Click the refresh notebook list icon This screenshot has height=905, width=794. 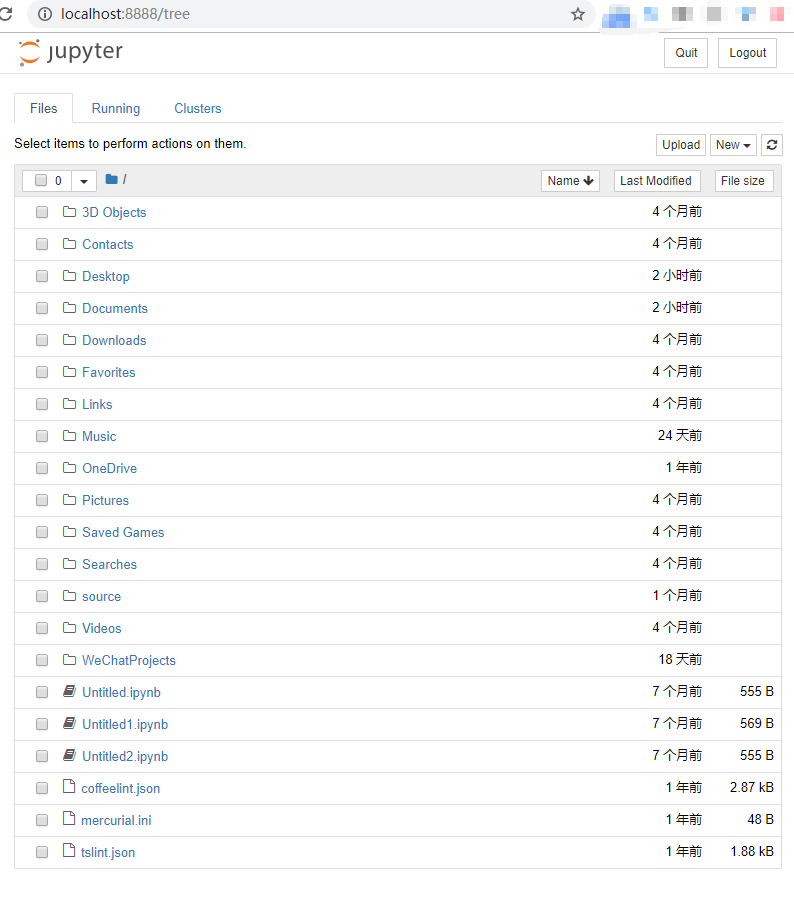coord(771,145)
